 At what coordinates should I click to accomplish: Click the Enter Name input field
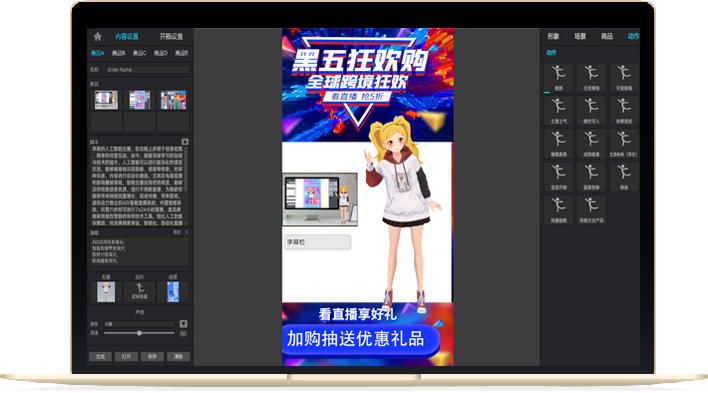(x=148, y=70)
